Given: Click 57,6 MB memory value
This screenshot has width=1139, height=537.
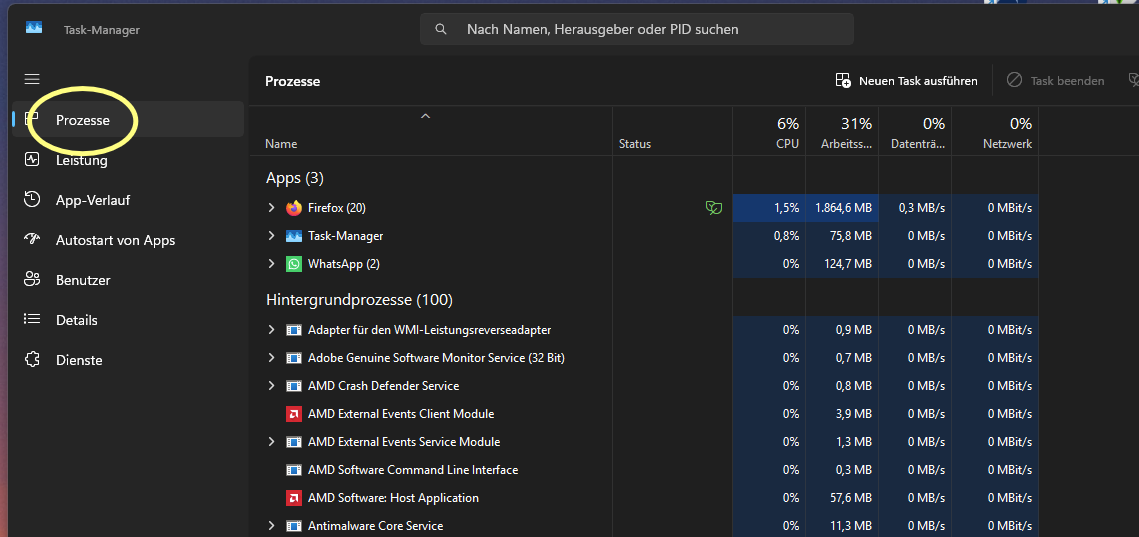Looking at the screenshot, I should pyautogui.click(x=853, y=498).
